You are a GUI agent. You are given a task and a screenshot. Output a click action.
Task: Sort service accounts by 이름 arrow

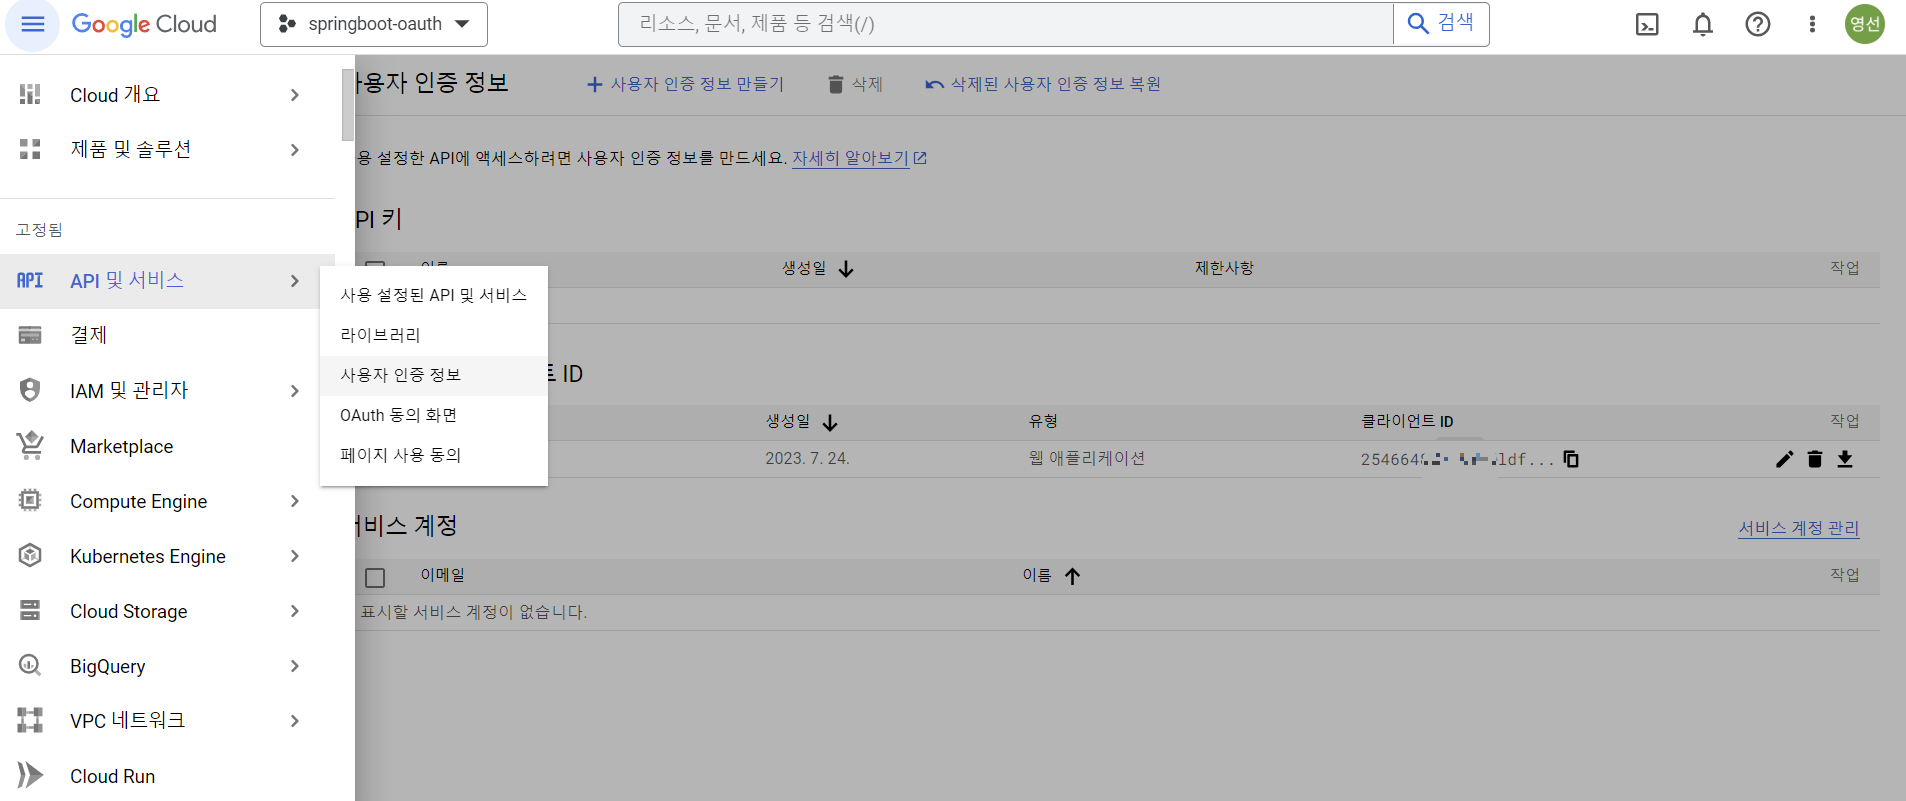(x=1072, y=576)
